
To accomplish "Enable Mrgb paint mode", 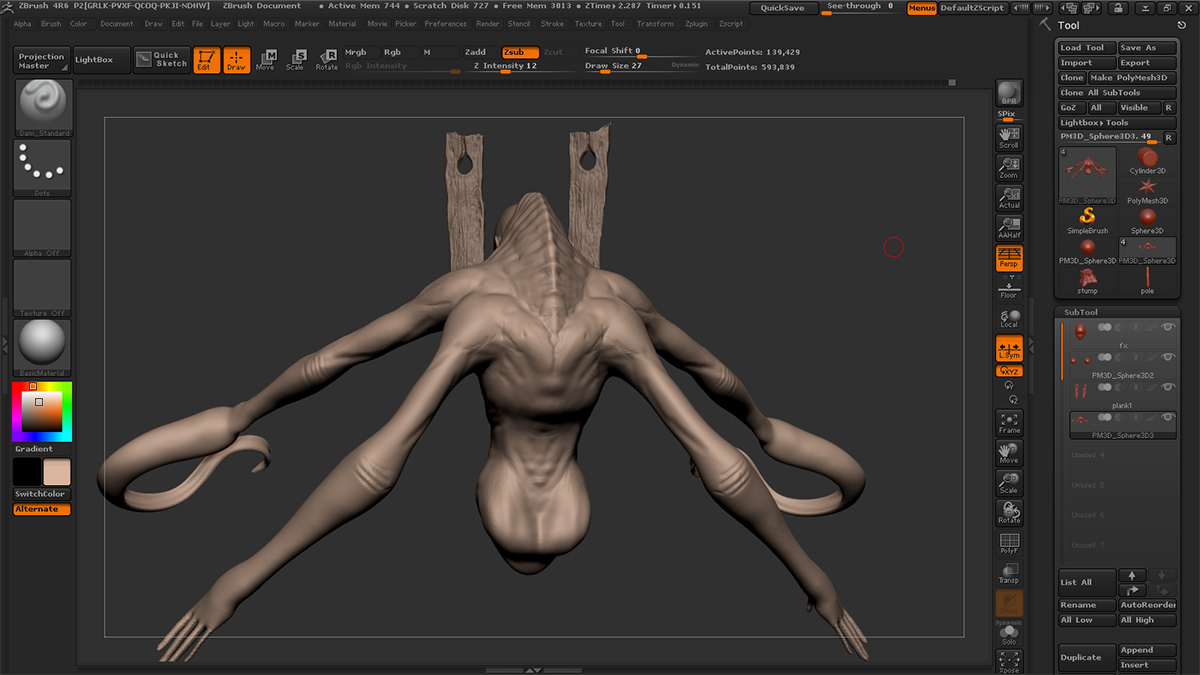I will click(356, 52).
